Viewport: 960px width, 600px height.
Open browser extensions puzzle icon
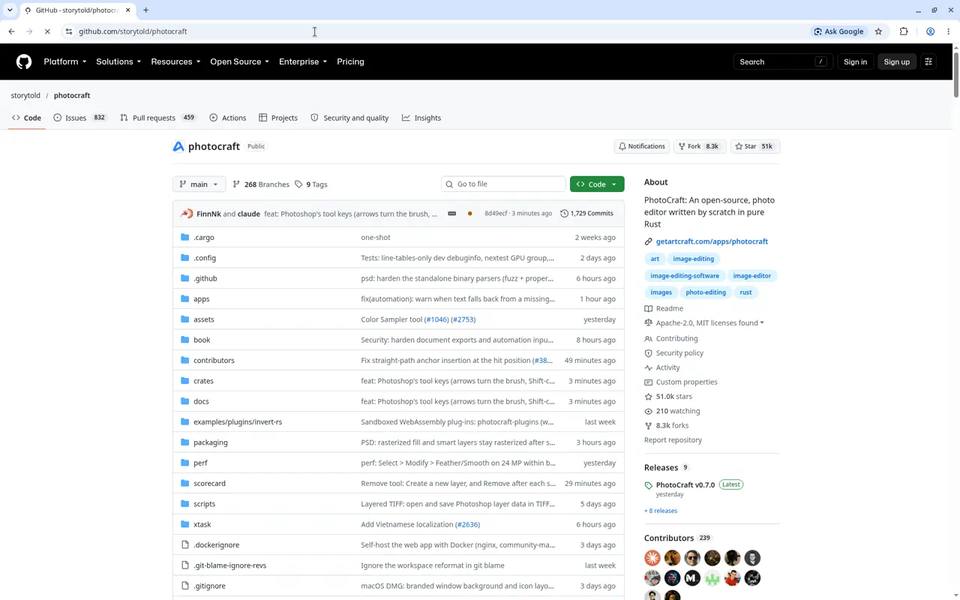click(904, 31)
